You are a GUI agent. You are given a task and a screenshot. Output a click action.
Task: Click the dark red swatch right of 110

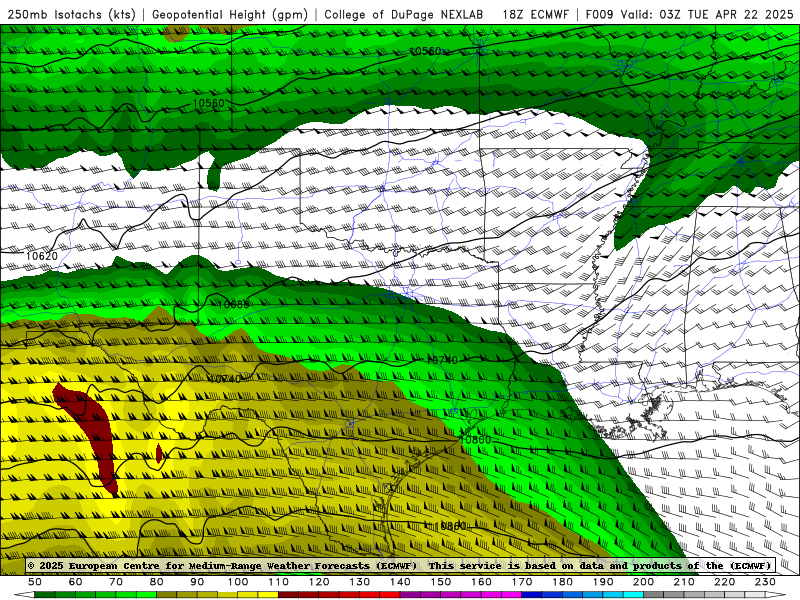288,595
